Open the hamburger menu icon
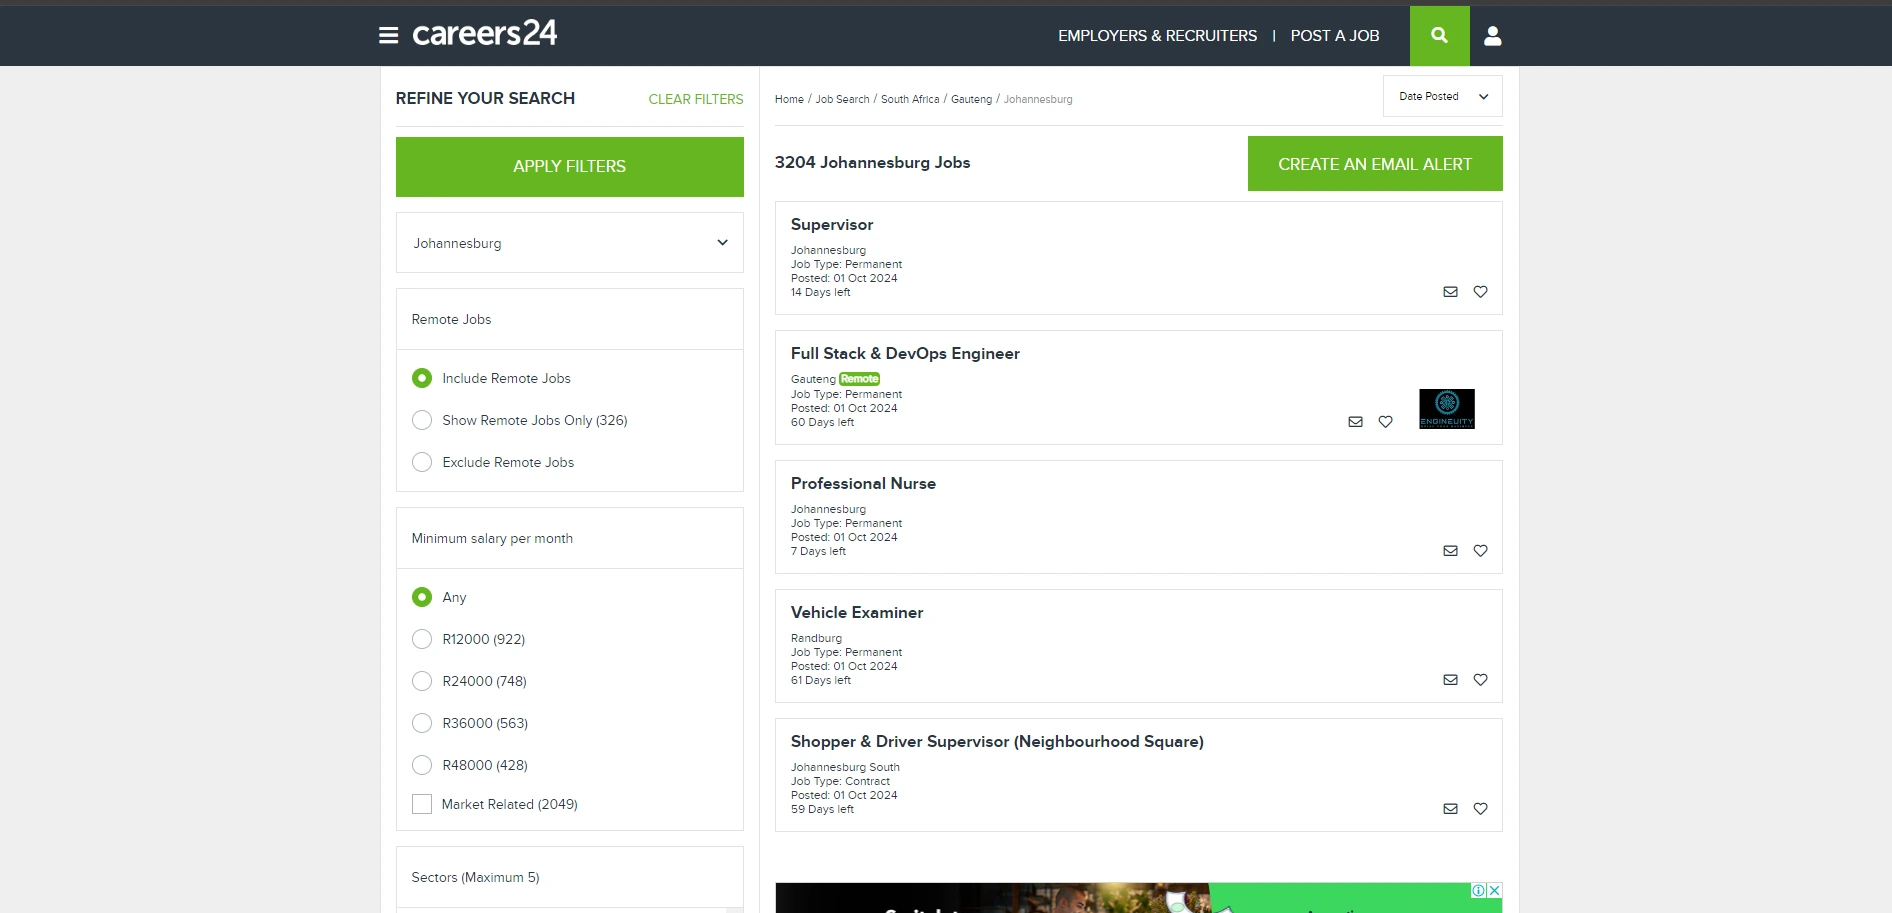Viewport: 1892px width, 913px height. (x=389, y=36)
